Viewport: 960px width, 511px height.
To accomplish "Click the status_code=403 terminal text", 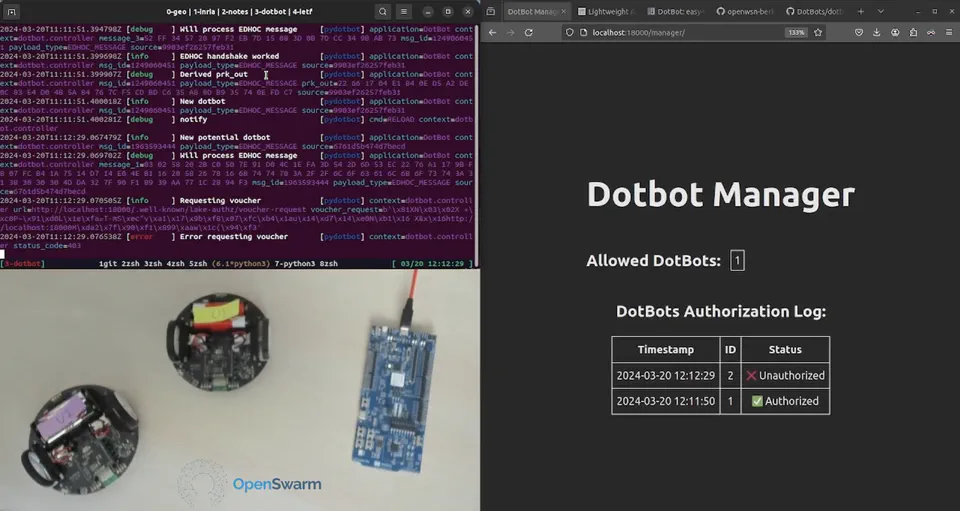I will pos(47,246).
